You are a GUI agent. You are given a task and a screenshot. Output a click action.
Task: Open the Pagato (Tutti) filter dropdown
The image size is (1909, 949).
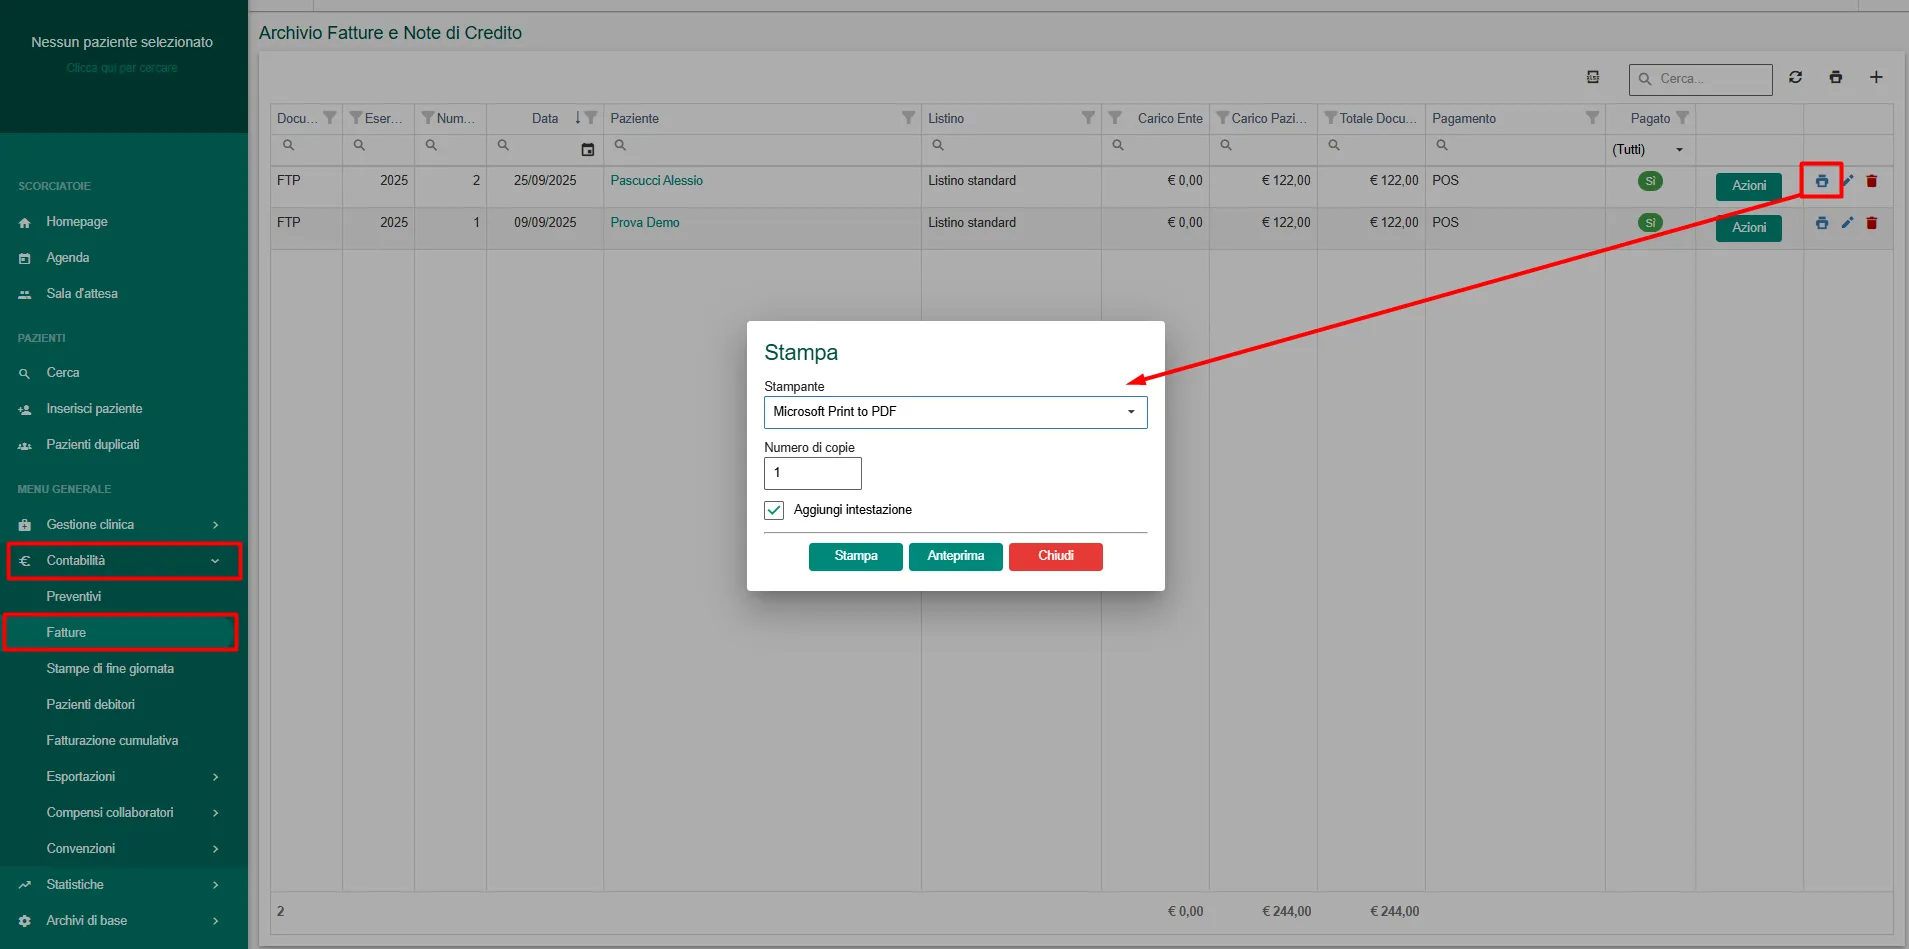point(1648,150)
